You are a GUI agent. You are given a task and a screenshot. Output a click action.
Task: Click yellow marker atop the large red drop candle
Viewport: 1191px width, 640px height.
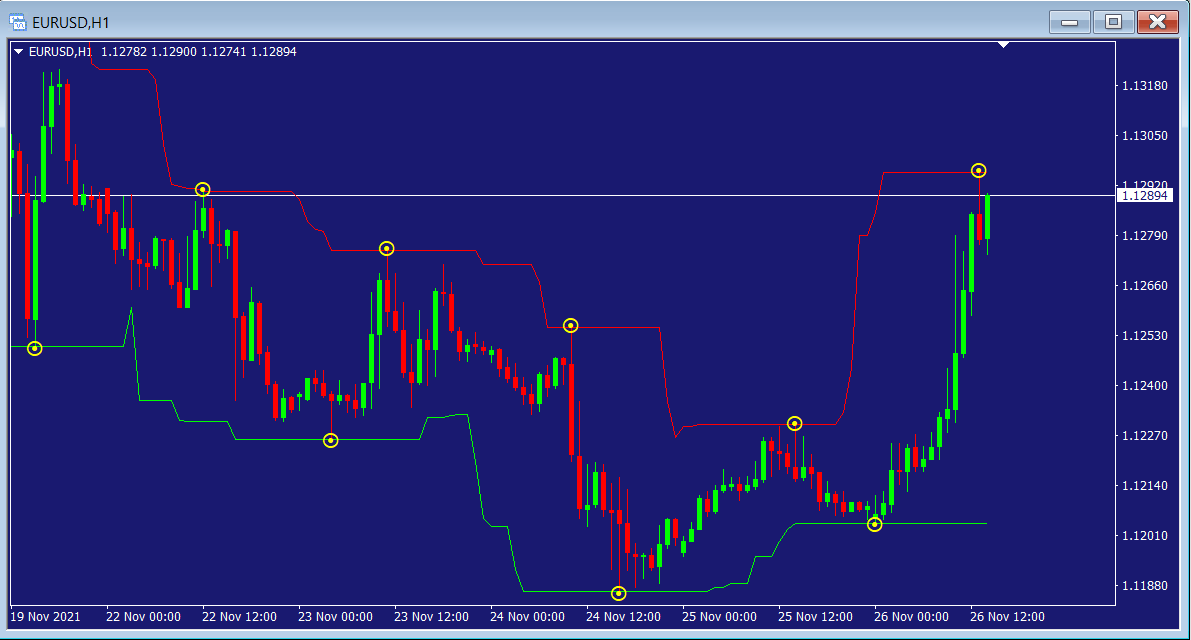[x=570, y=325]
